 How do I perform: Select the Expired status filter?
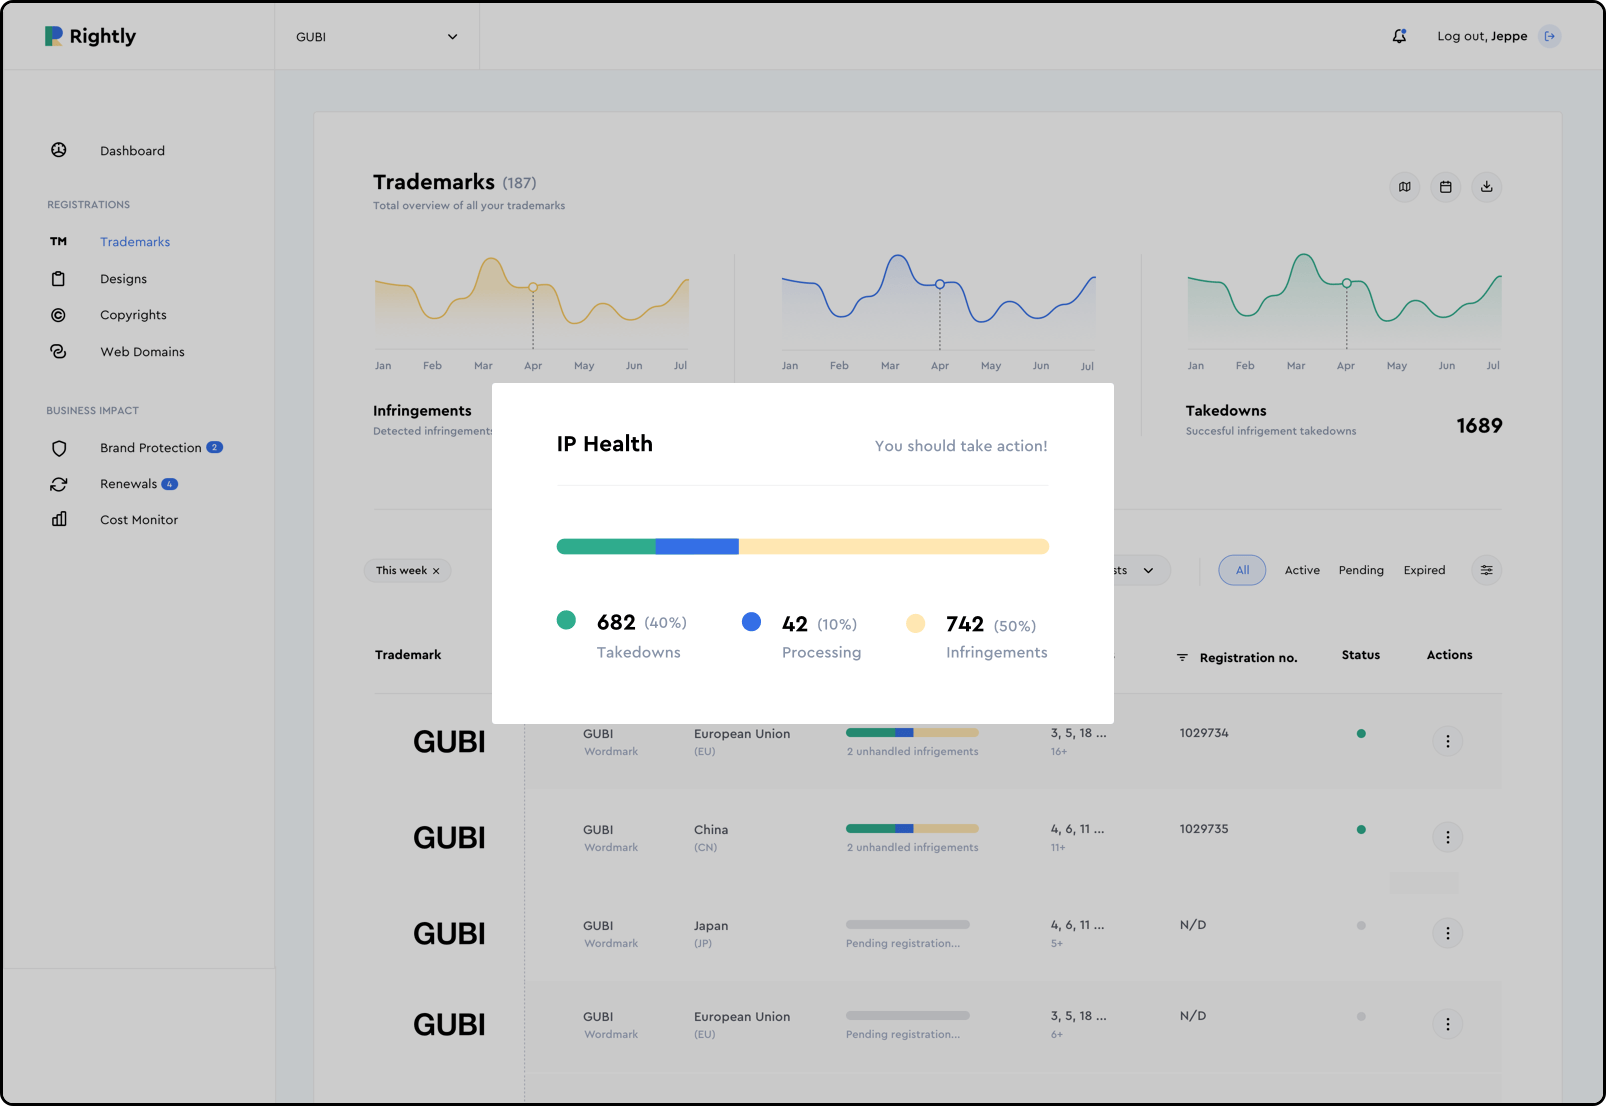(x=1424, y=570)
